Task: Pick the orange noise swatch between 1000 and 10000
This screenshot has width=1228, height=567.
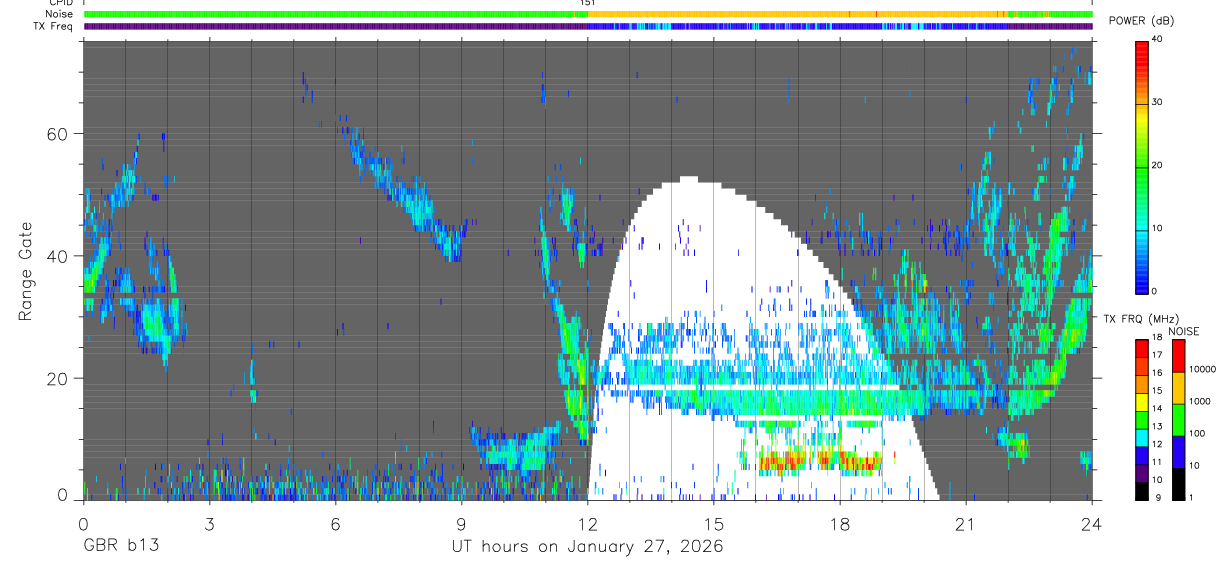Action: pyautogui.click(x=1178, y=388)
